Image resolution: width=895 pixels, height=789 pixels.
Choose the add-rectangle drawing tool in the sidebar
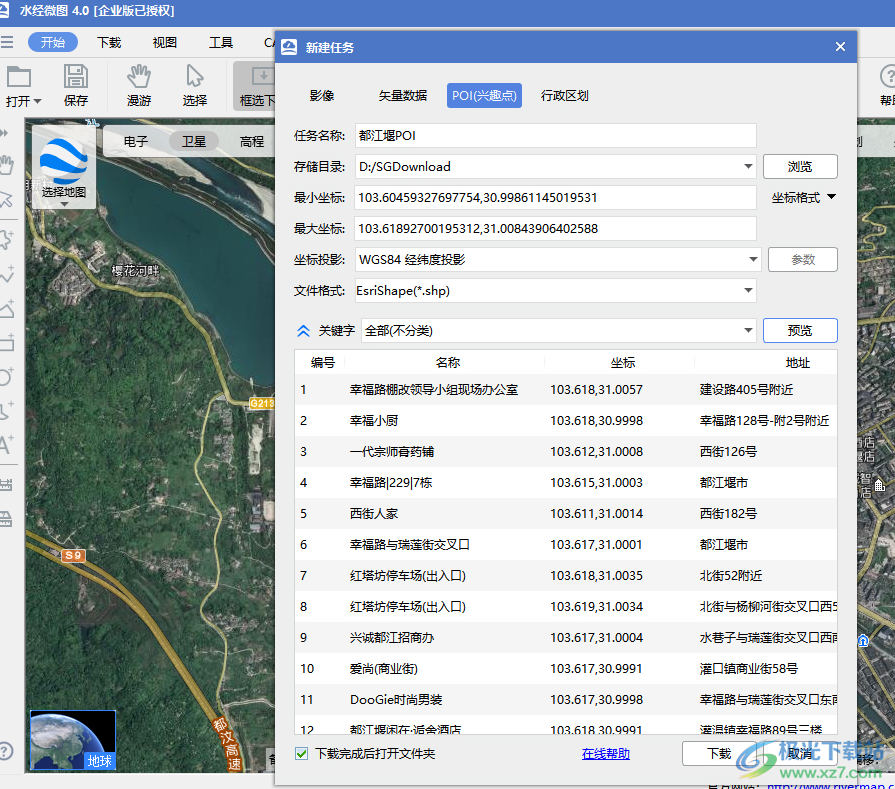click(6, 343)
